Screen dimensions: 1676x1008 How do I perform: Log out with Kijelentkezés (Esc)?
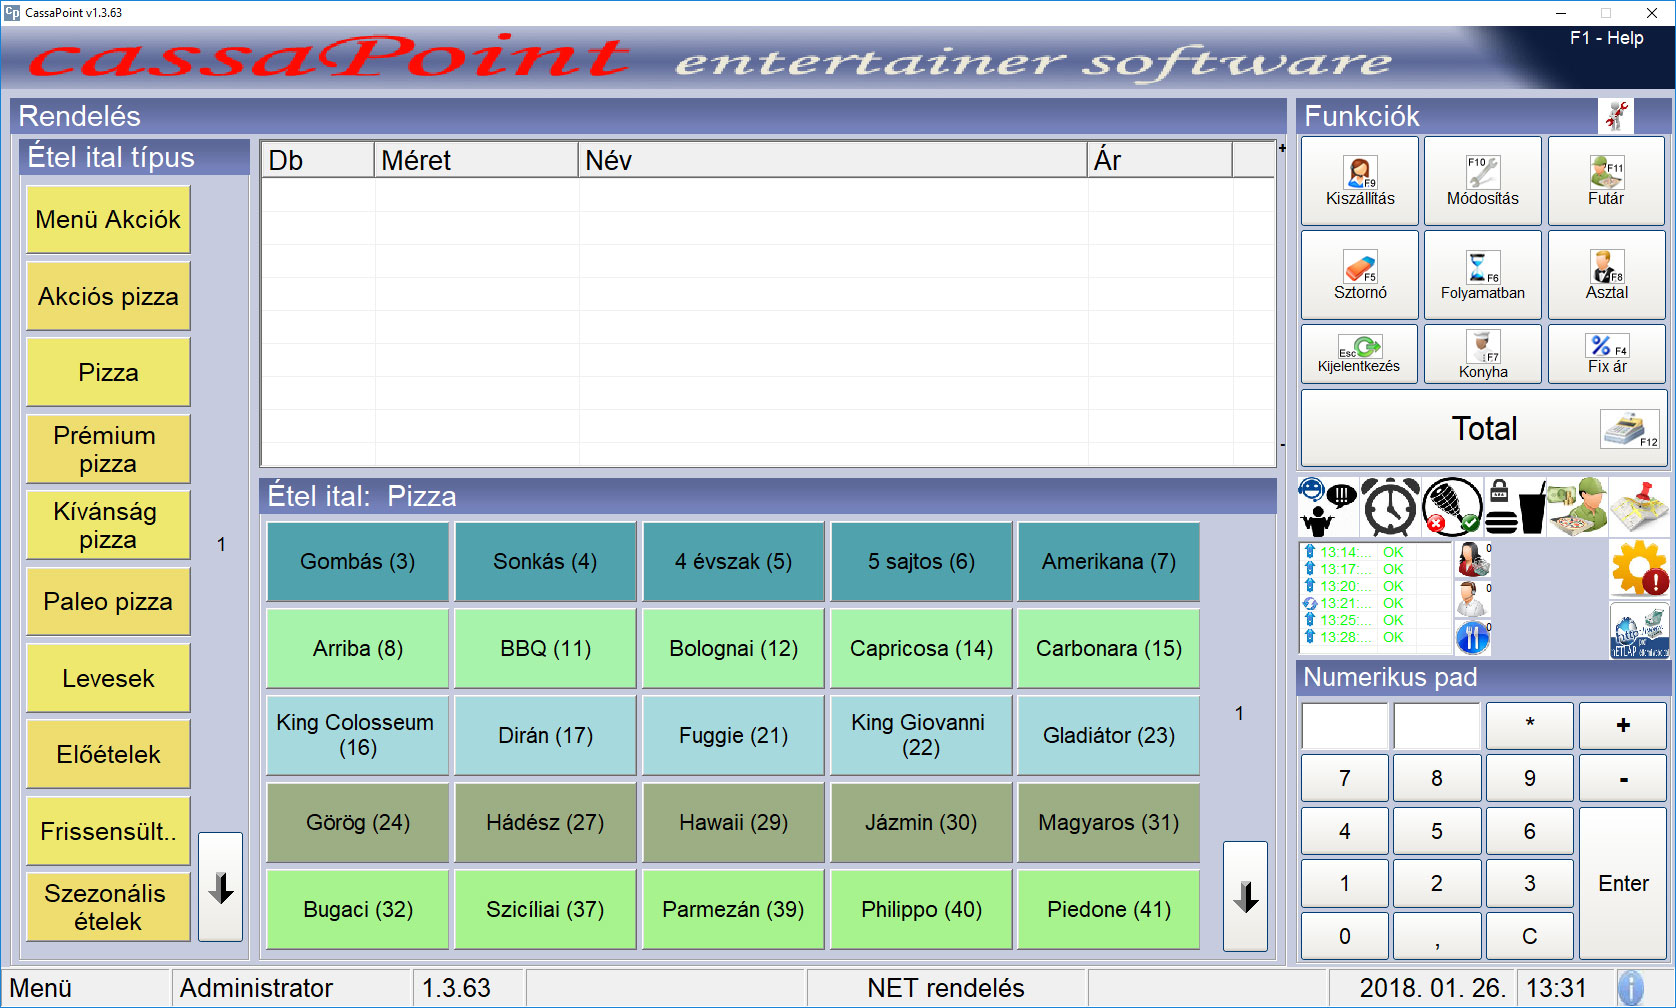1359,354
